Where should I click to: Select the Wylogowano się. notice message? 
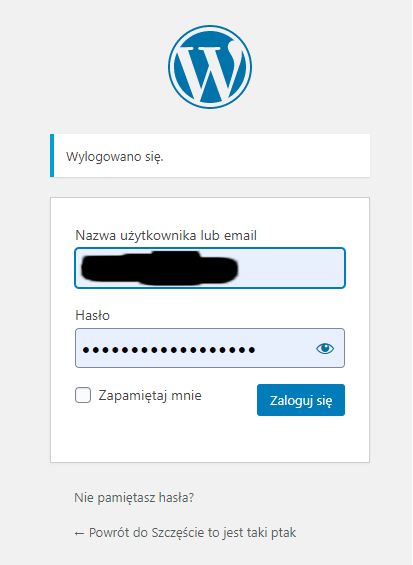[x=115, y=157]
